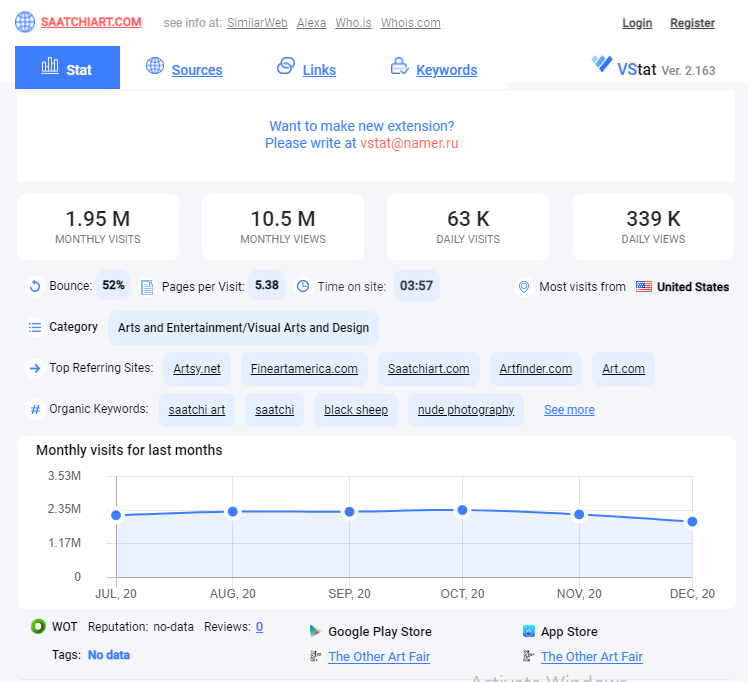Click the globe icon next to Sources

point(155,65)
